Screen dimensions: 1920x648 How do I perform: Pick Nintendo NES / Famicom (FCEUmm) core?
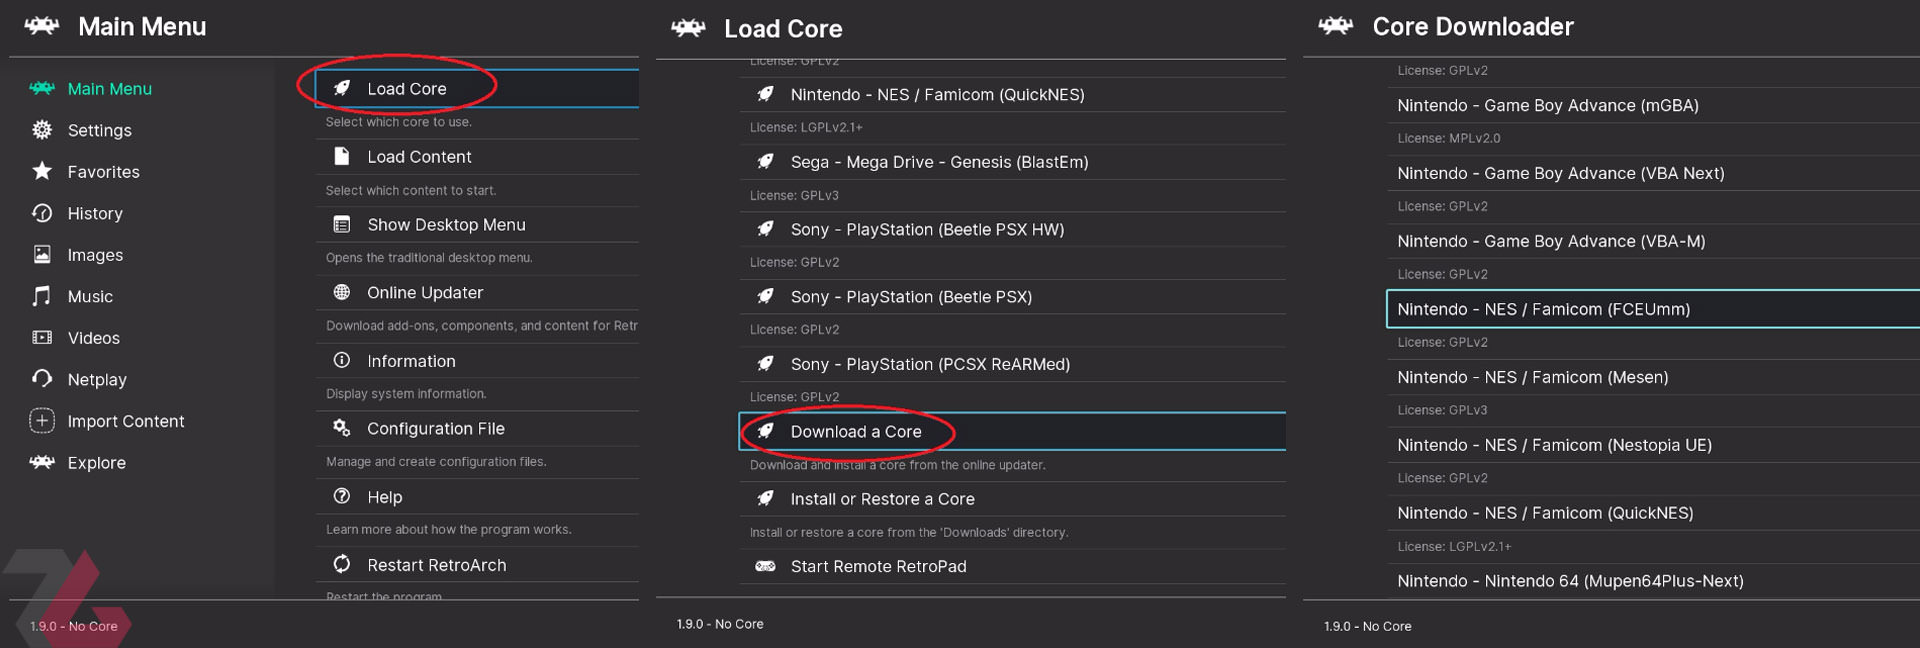(1653, 309)
